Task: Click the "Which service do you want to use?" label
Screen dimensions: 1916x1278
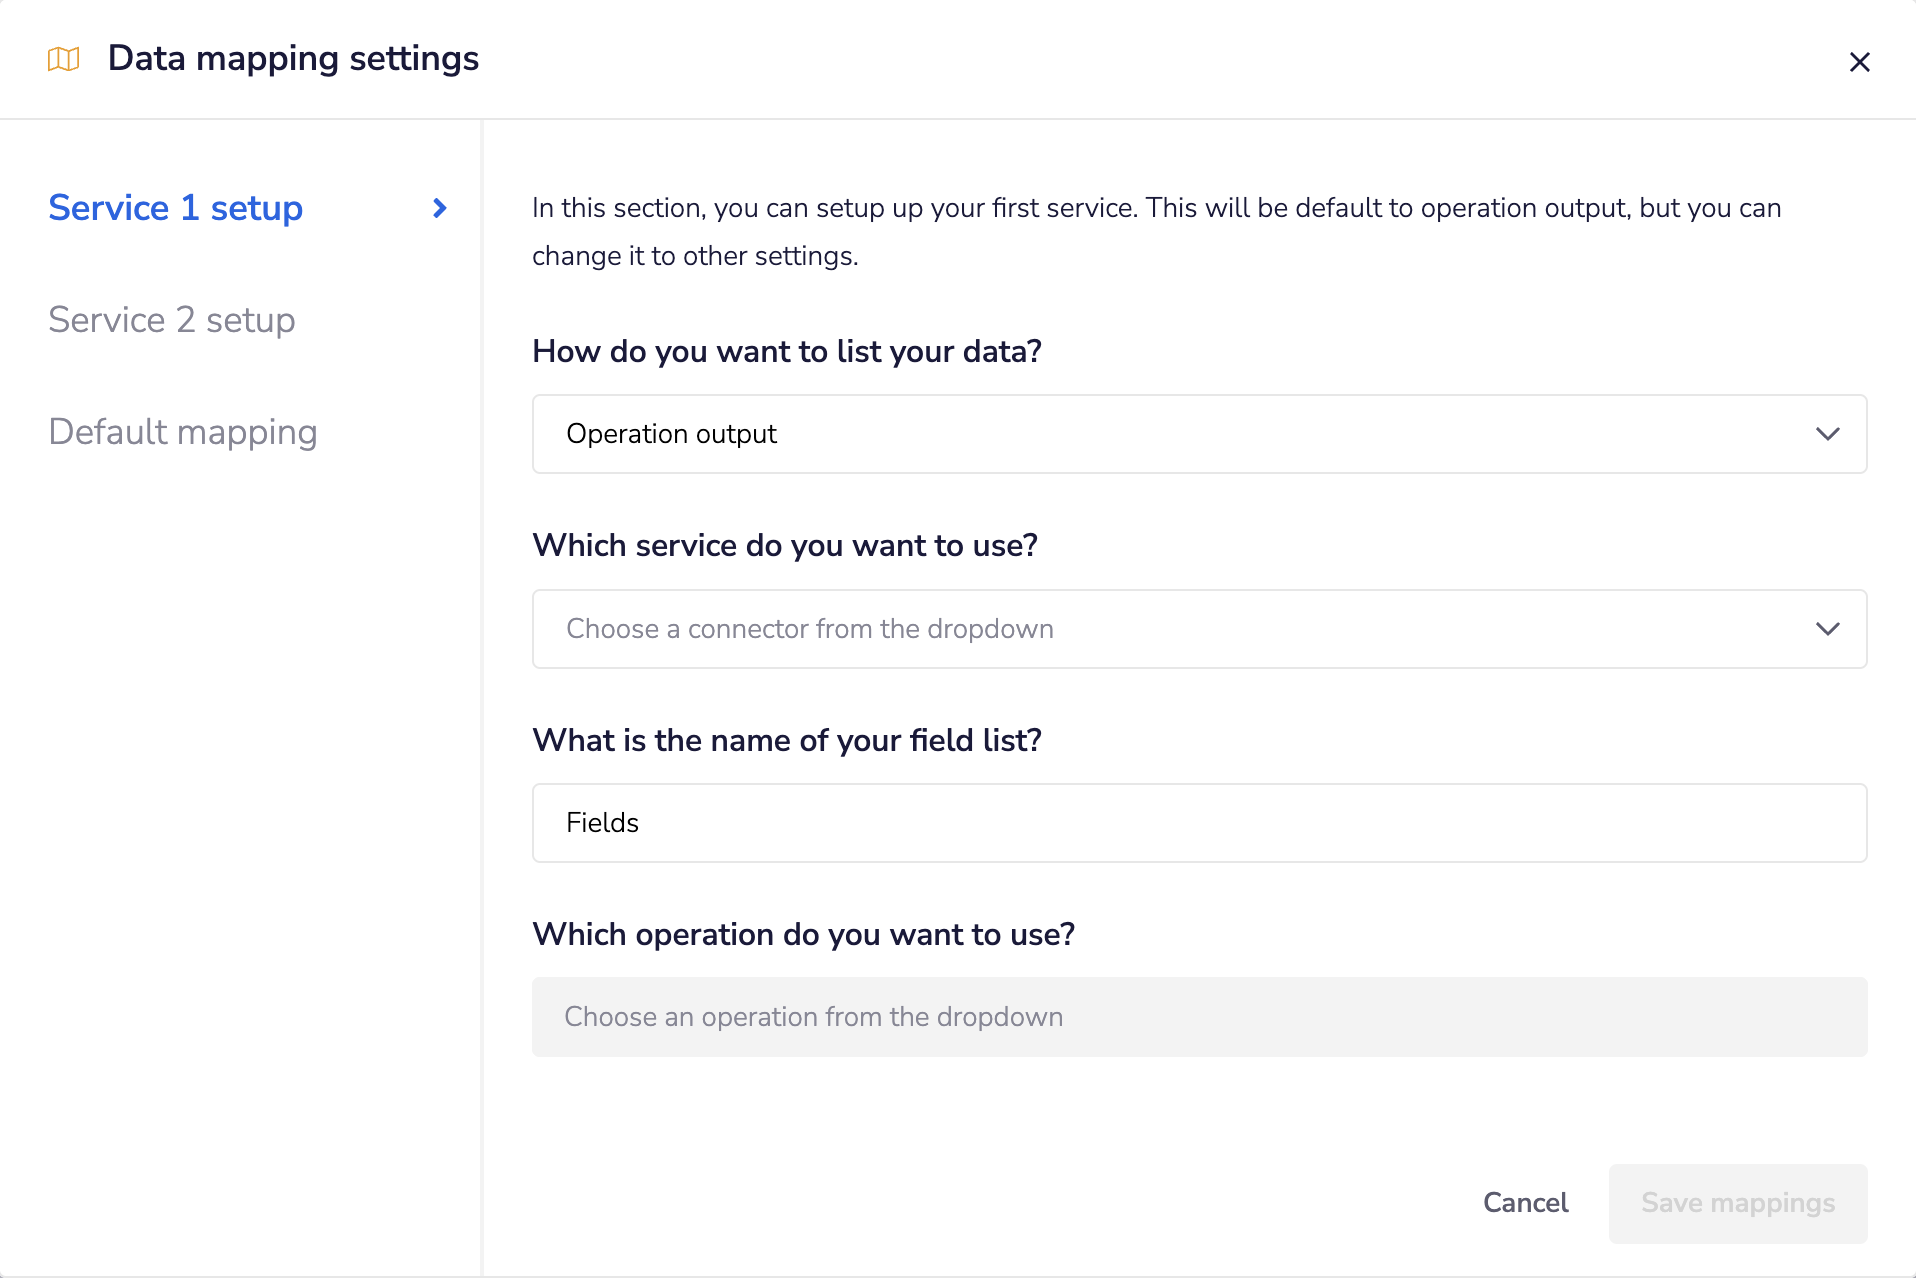Action: coord(785,546)
